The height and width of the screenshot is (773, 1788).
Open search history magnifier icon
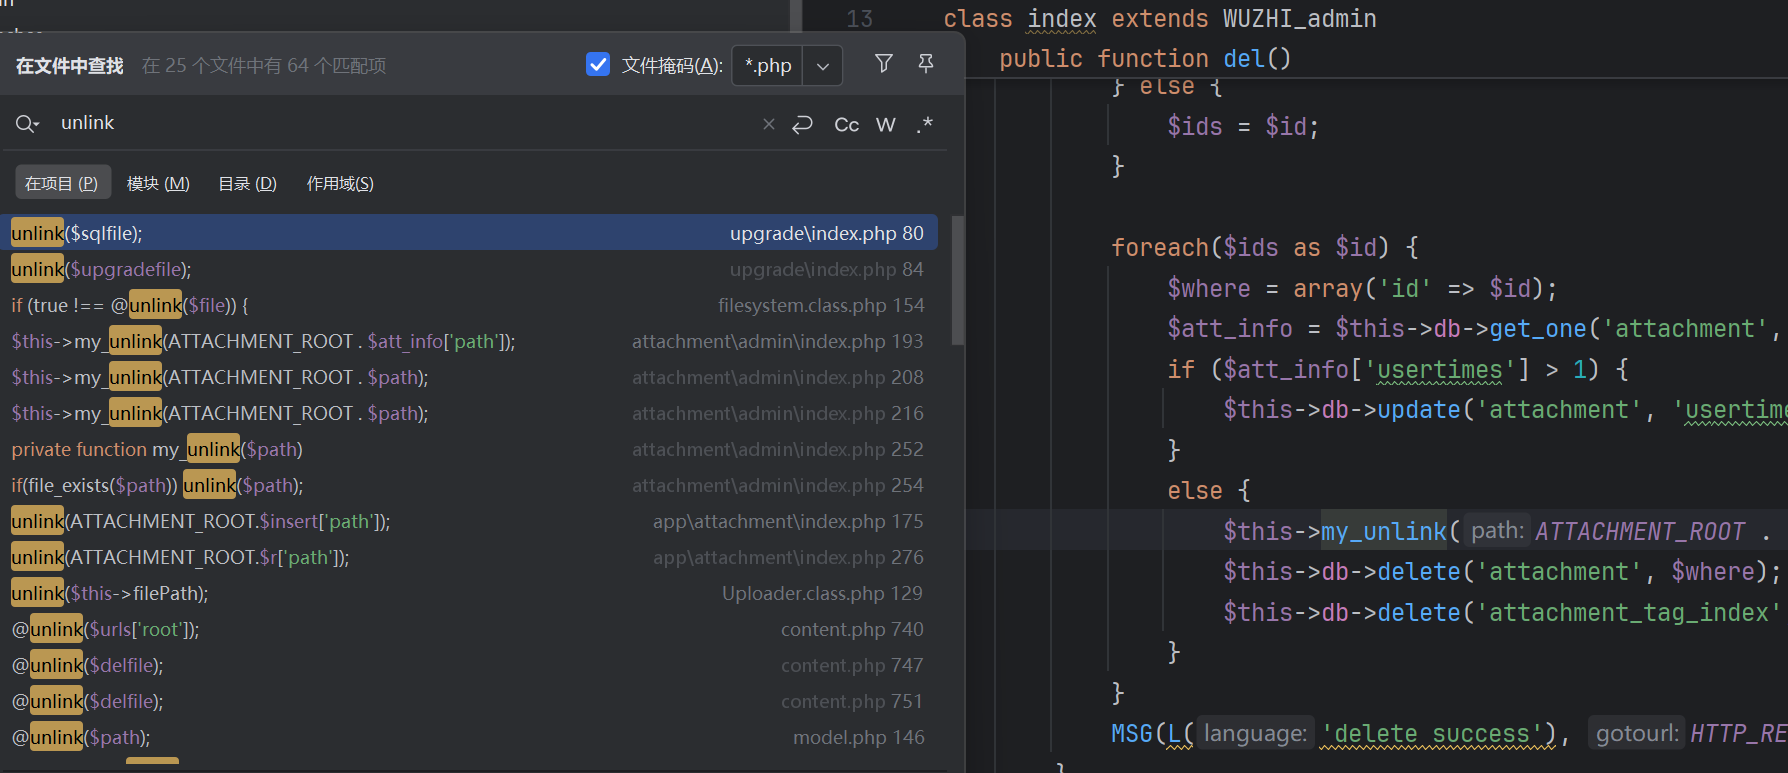click(x=27, y=124)
